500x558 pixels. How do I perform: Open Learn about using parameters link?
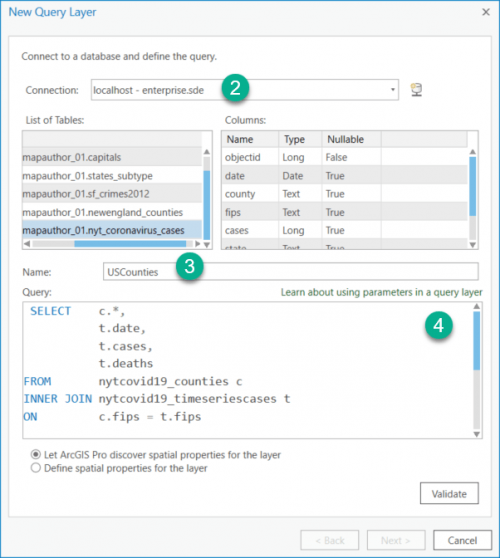381,292
